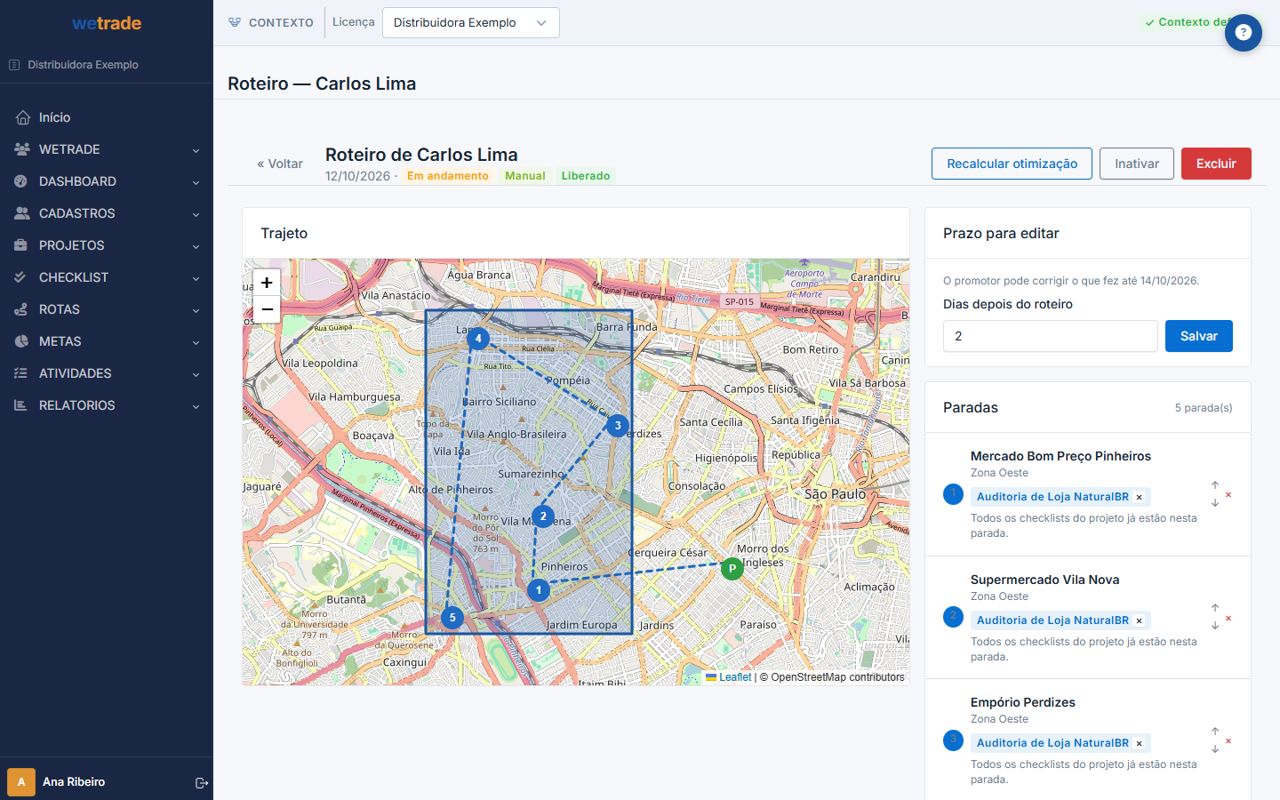Click the Em andamento status badge
The height and width of the screenshot is (800, 1280).
(x=448, y=176)
